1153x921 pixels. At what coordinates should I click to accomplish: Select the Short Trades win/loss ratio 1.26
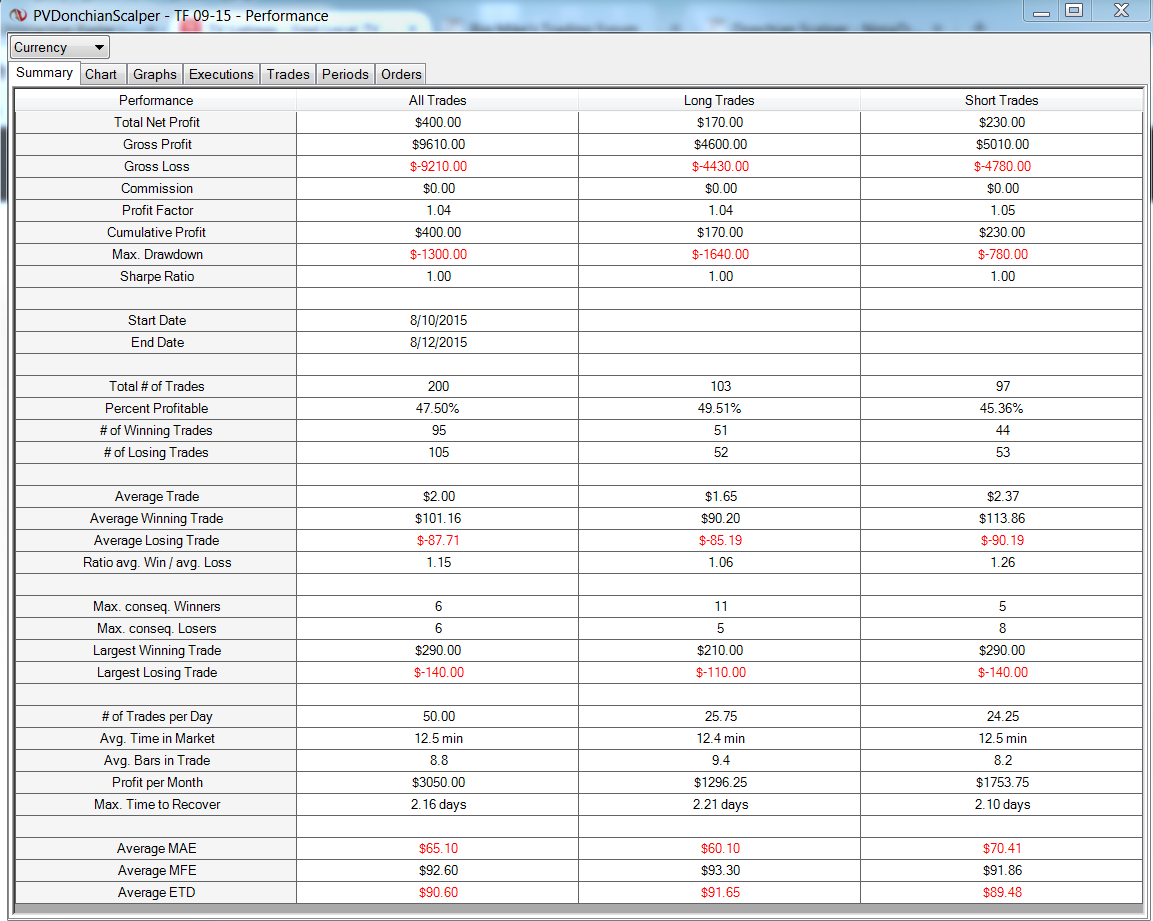1002,563
